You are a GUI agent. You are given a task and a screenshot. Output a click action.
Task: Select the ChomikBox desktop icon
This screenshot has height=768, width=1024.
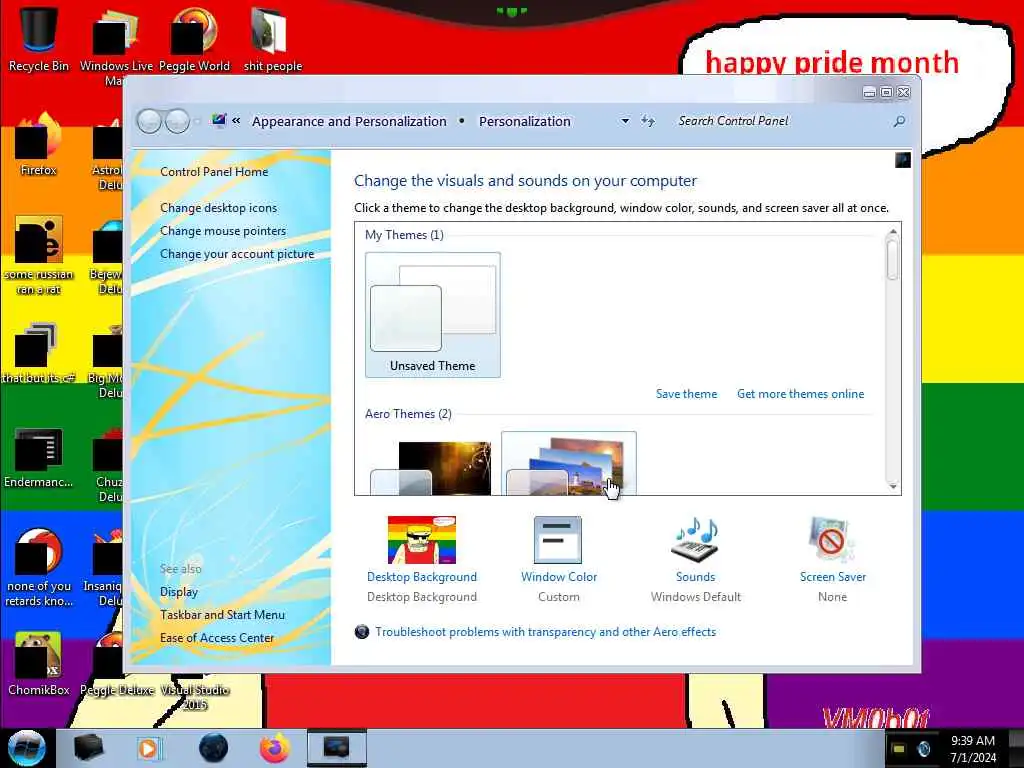tap(39, 663)
